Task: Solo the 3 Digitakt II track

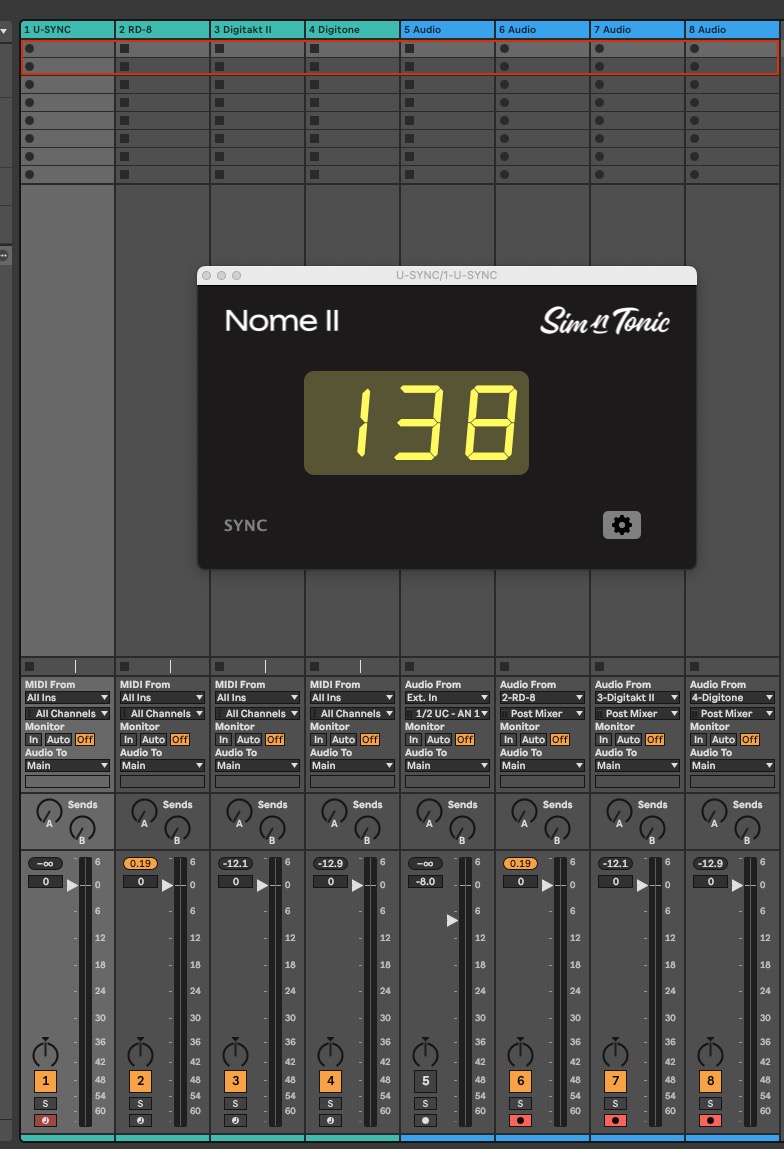Action: coord(235,1104)
